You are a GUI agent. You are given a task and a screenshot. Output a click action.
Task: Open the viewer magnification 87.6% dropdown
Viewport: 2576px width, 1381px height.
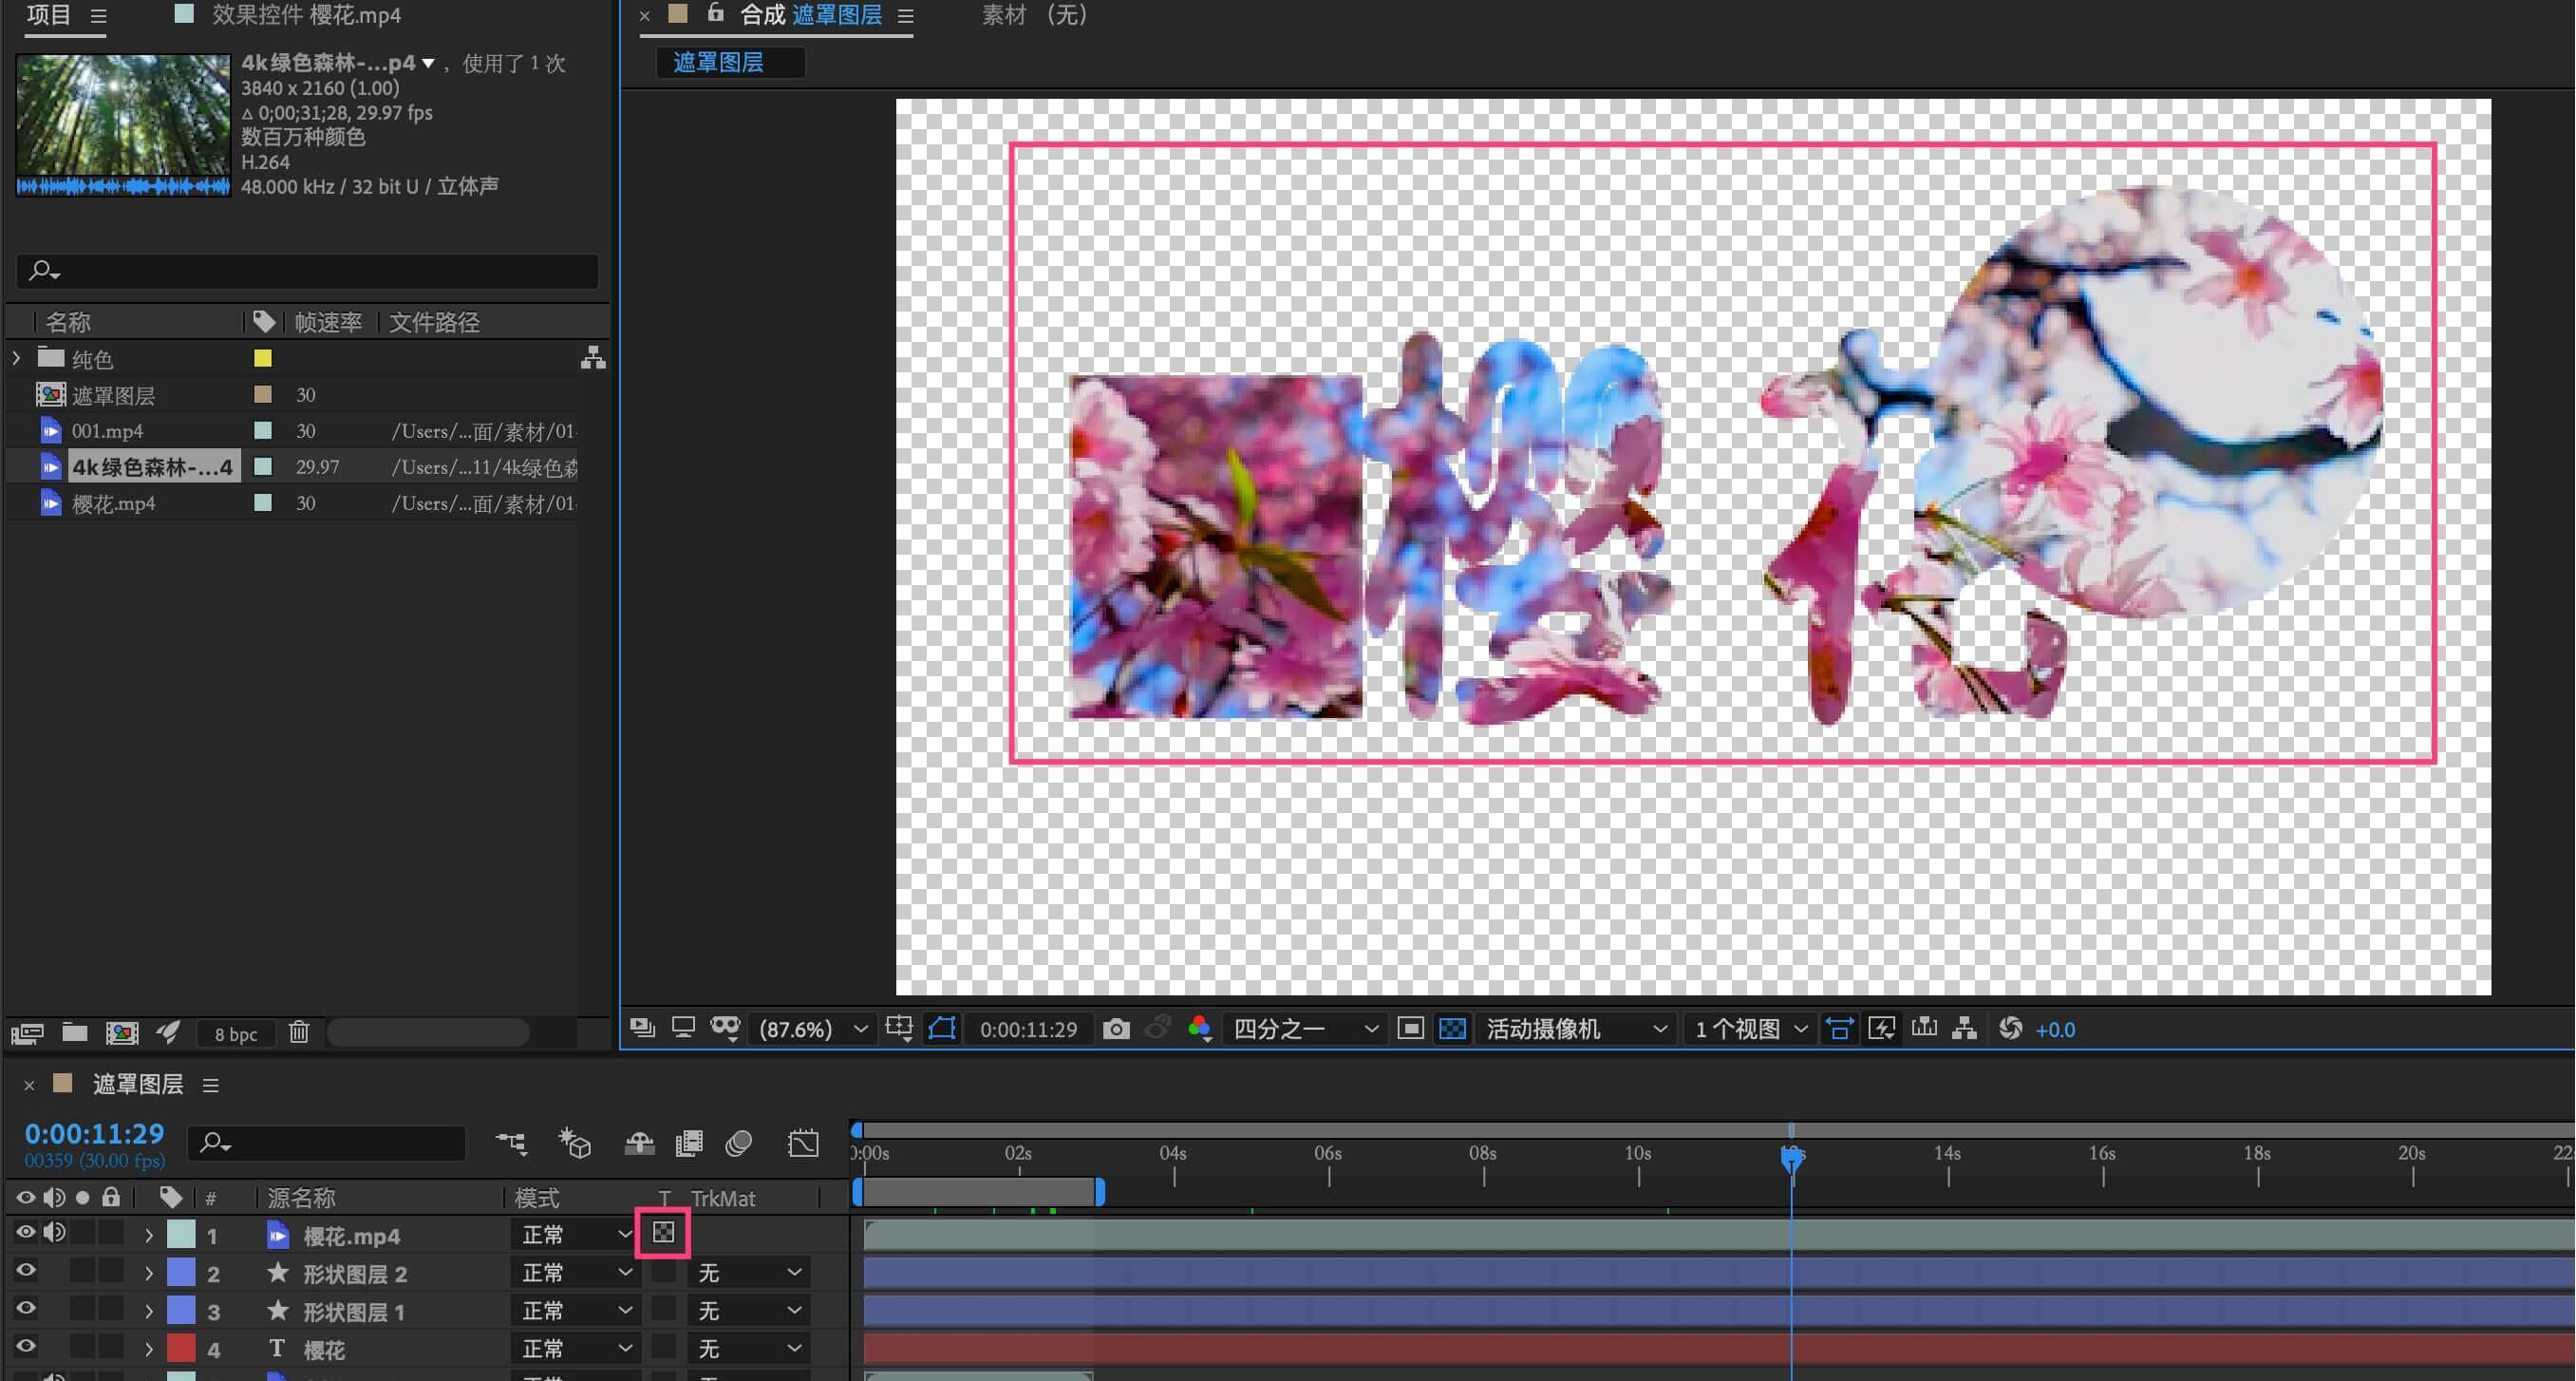coord(812,1029)
